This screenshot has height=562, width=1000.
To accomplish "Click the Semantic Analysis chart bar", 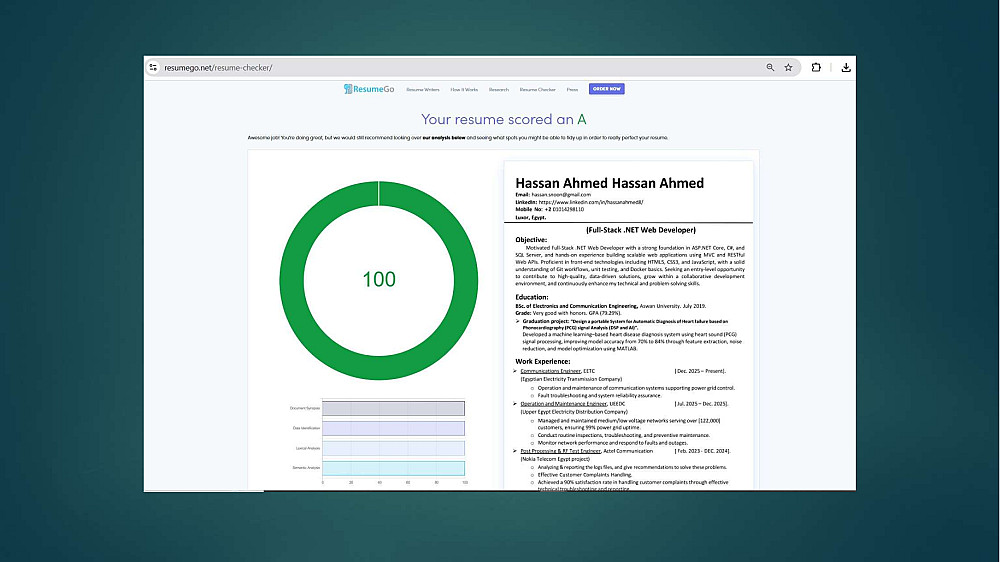I will coord(393,468).
